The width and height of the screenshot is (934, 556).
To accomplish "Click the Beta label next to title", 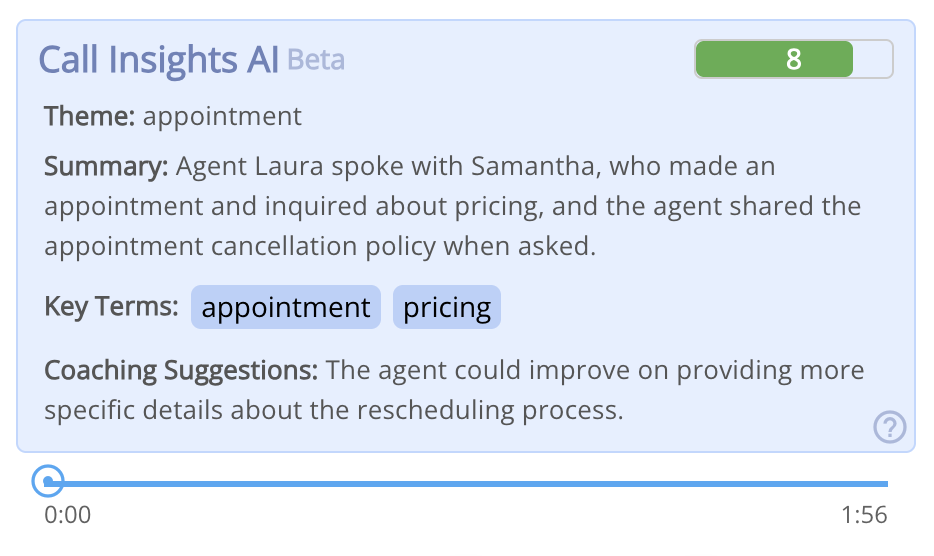I will 316,60.
